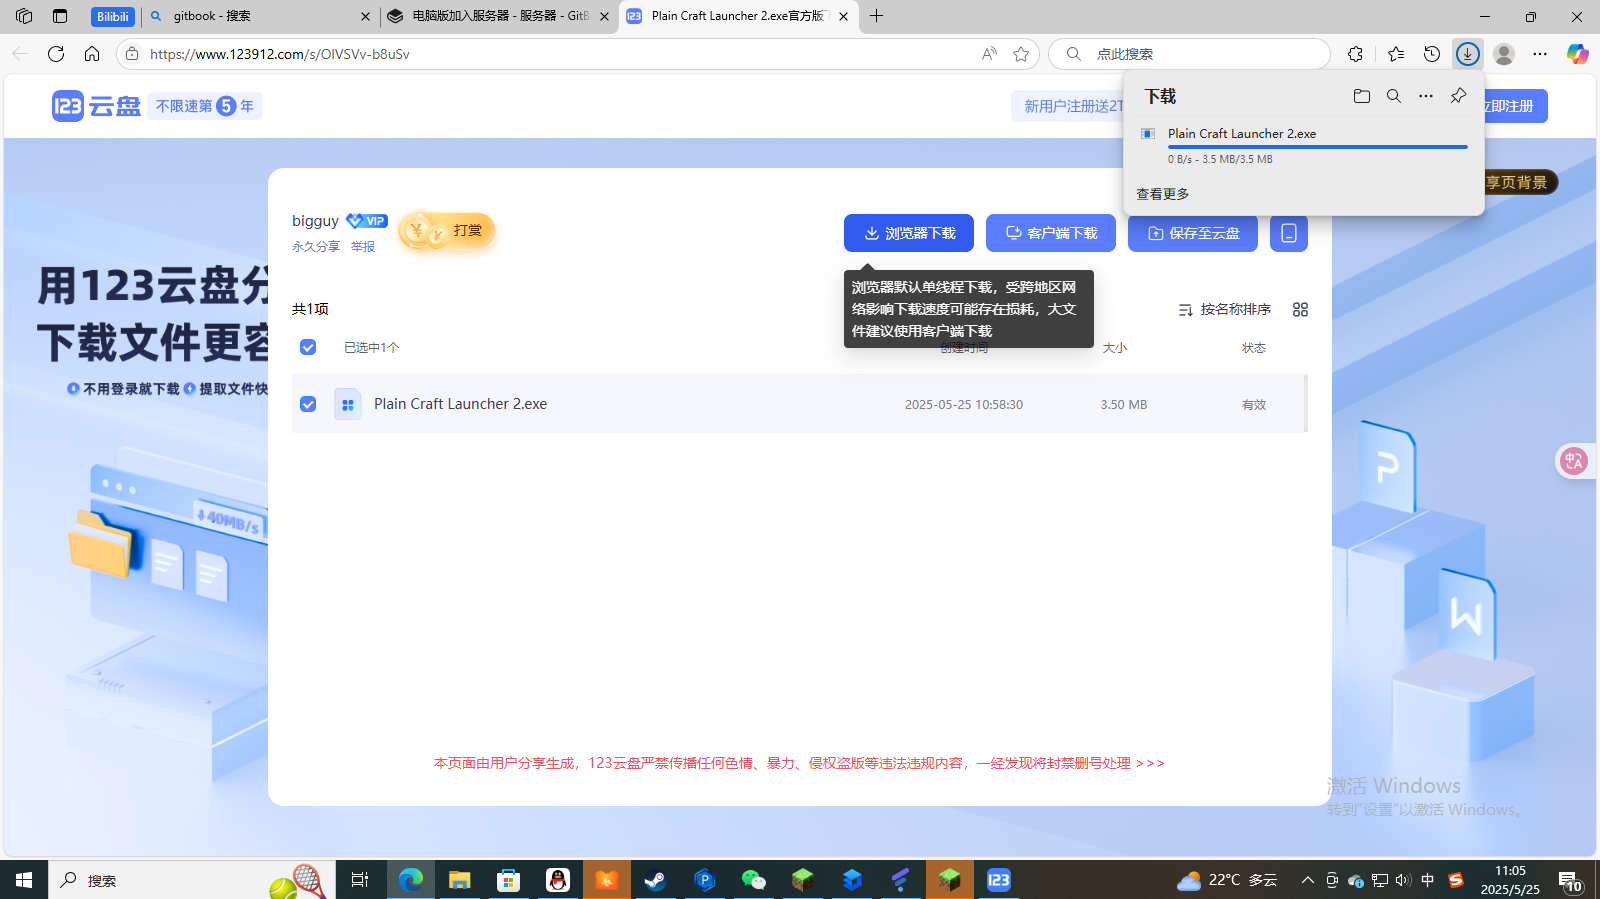Open the favorites hub icon
The width and height of the screenshot is (1600, 899).
click(x=1396, y=54)
